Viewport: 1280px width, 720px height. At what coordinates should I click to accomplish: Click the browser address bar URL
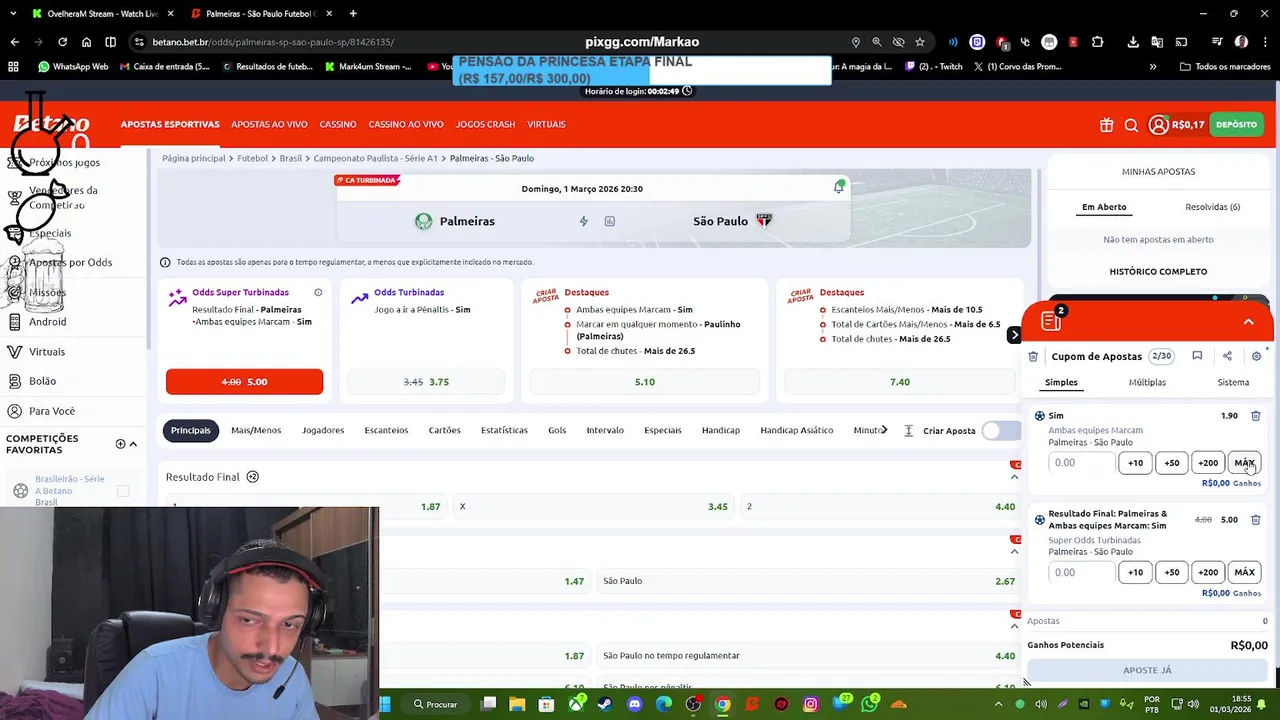[273, 42]
